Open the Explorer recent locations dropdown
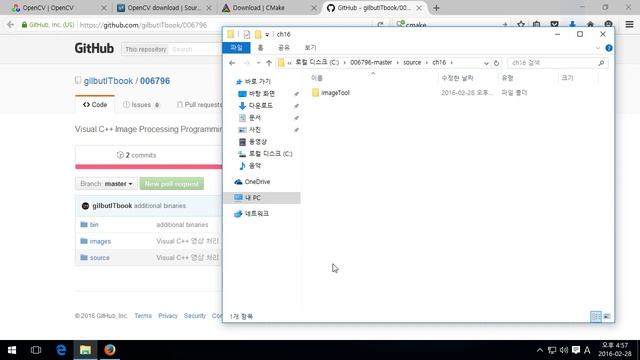640x360 pixels. click(258, 63)
